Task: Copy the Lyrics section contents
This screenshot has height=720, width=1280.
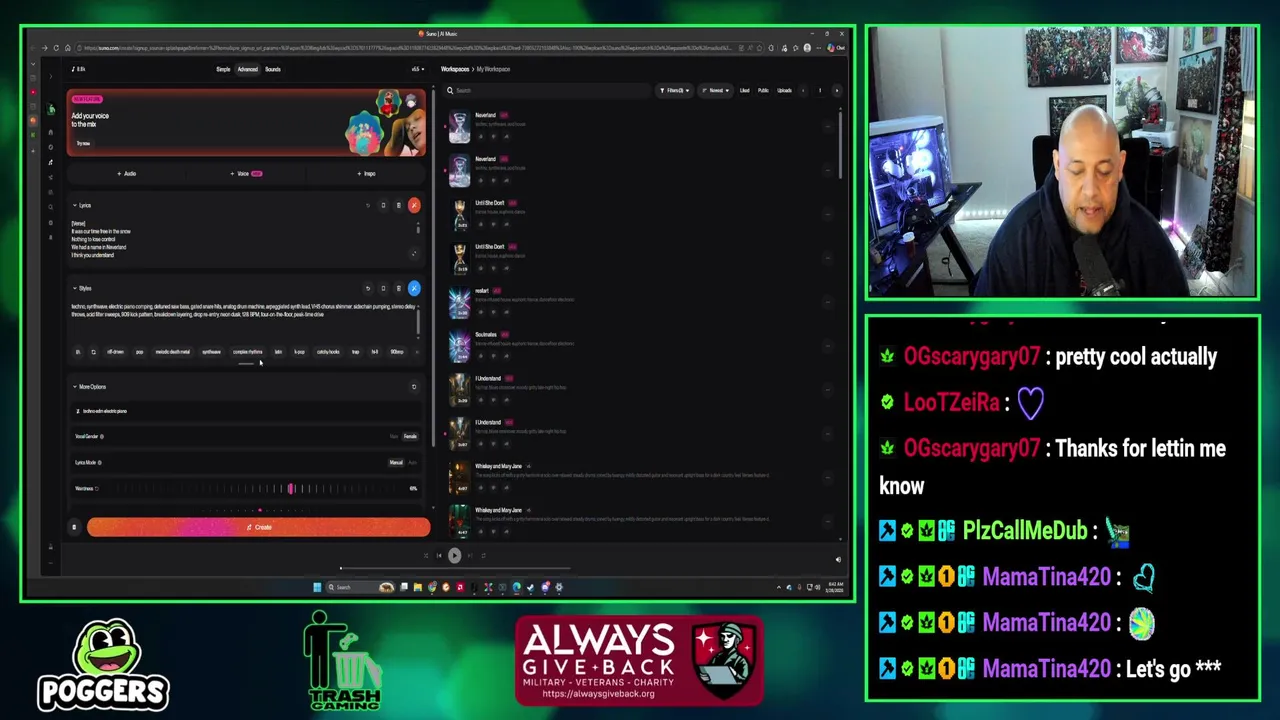Action: click(x=383, y=206)
